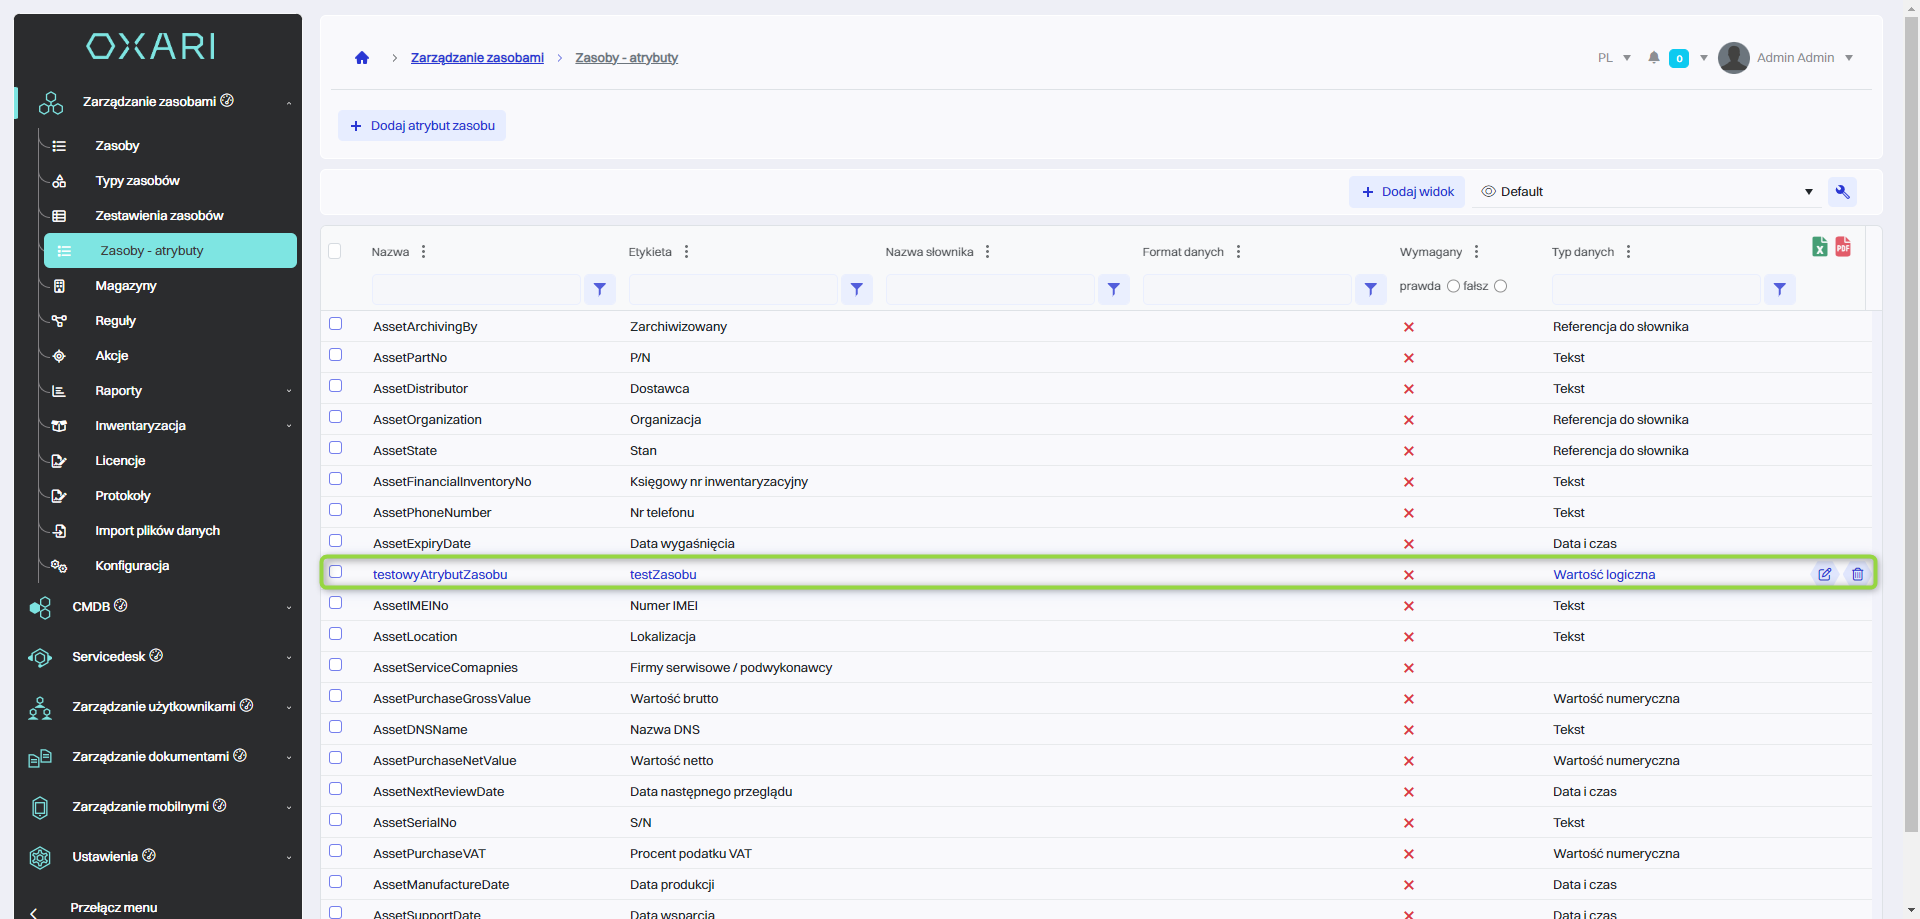Select the 'fałsz' radio filter
Screen dimensions: 1920x919
tap(1500, 287)
